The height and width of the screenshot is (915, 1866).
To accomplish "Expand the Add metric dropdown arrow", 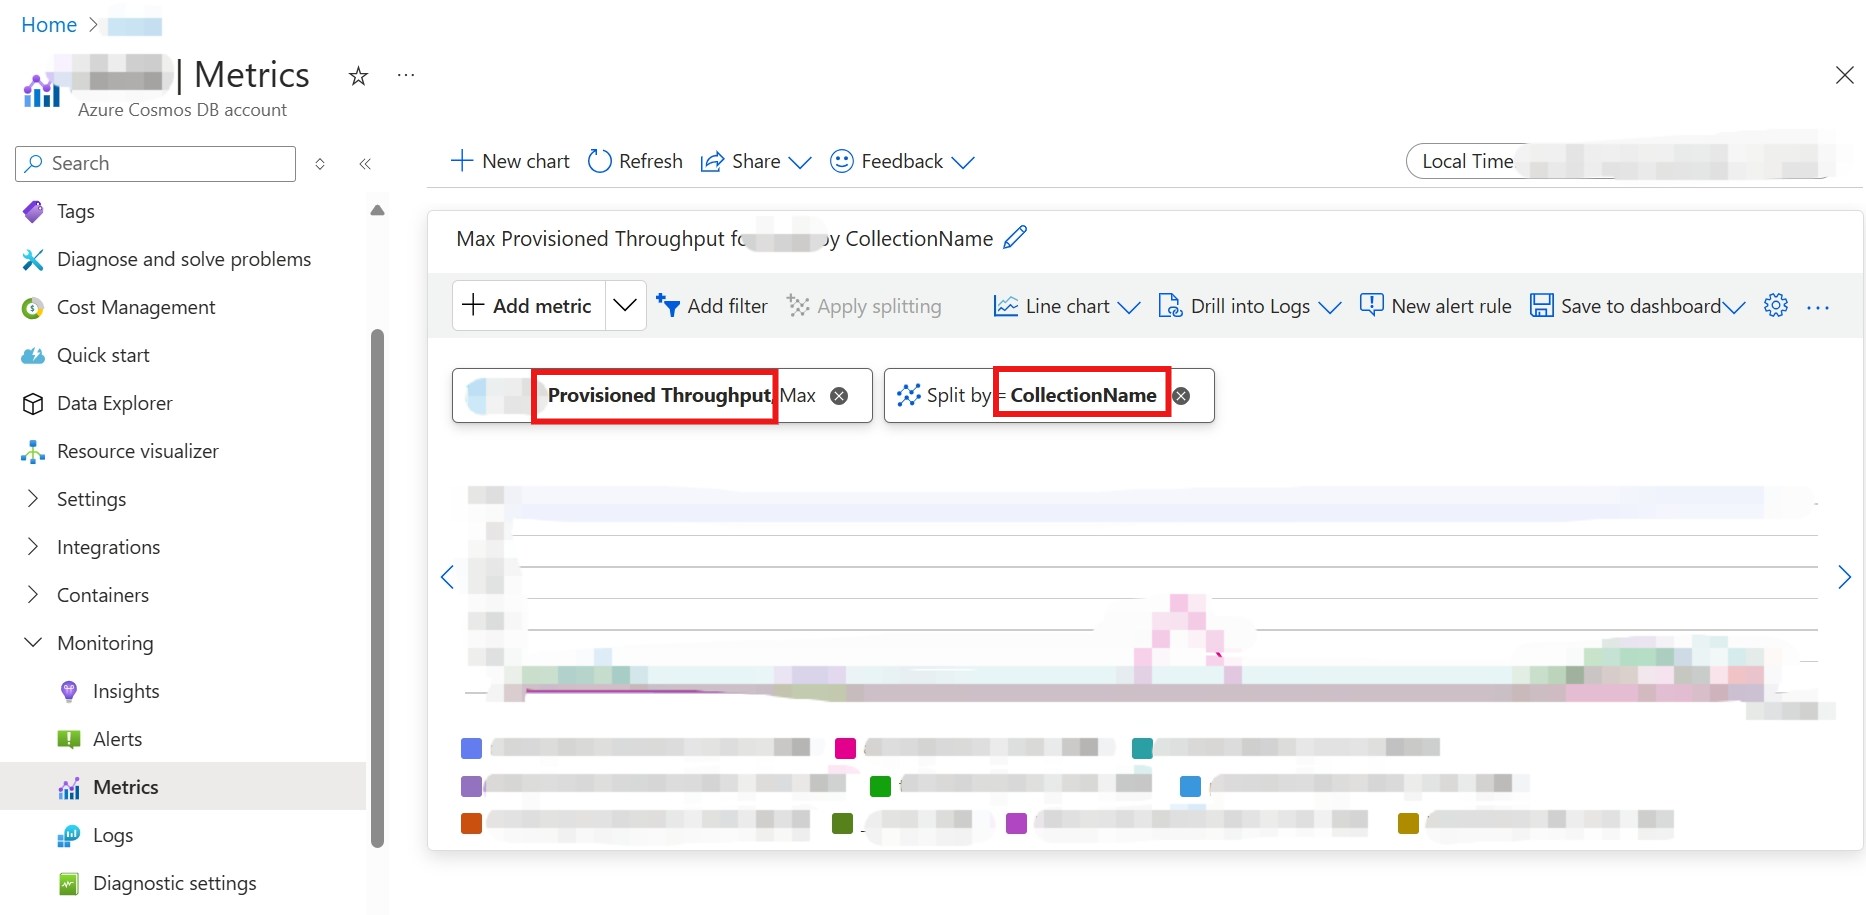I will [624, 305].
